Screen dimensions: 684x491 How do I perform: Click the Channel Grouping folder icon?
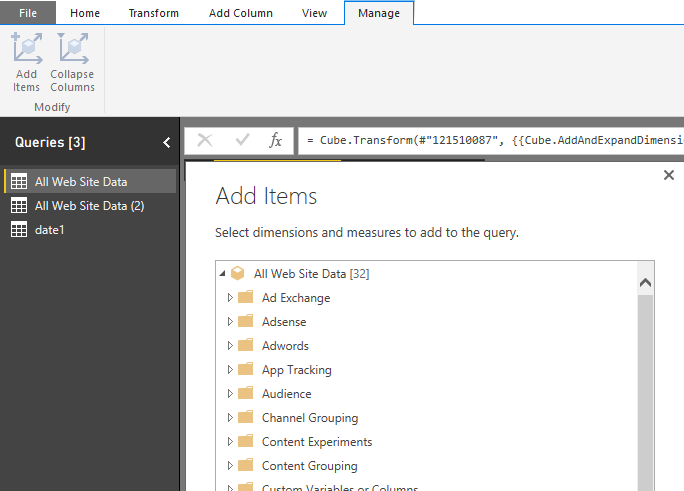(x=246, y=417)
